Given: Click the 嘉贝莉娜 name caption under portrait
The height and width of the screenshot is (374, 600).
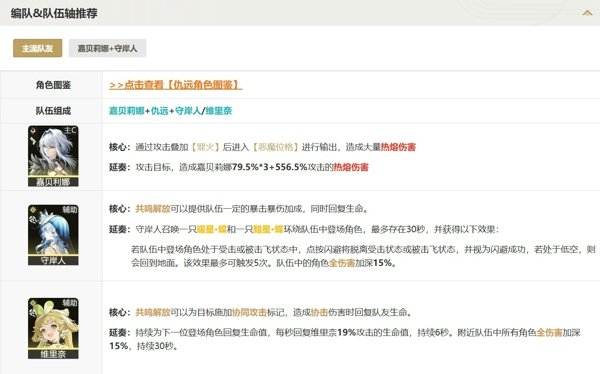Looking at the screenshot, I should tap(53, 182).
